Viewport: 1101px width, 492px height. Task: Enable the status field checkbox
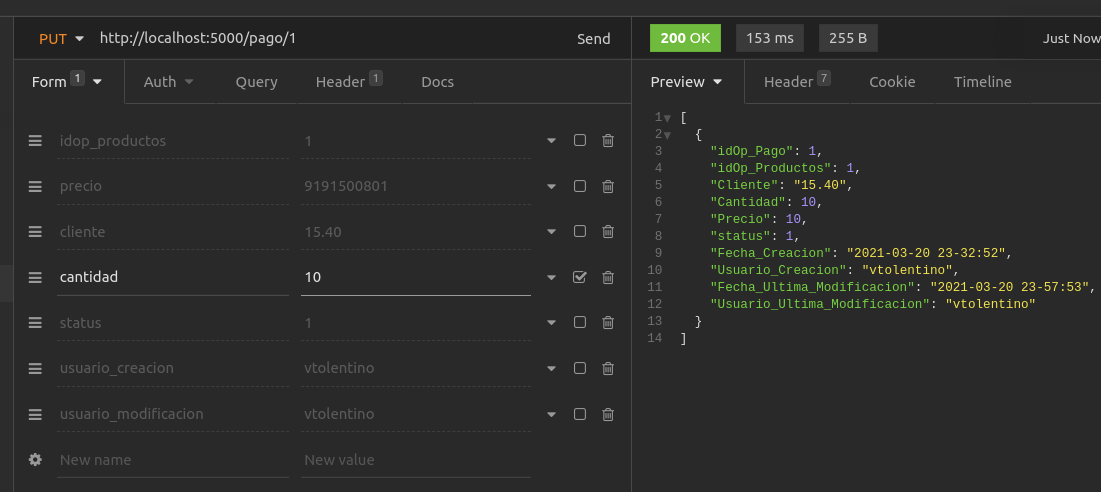coord(579,322)
